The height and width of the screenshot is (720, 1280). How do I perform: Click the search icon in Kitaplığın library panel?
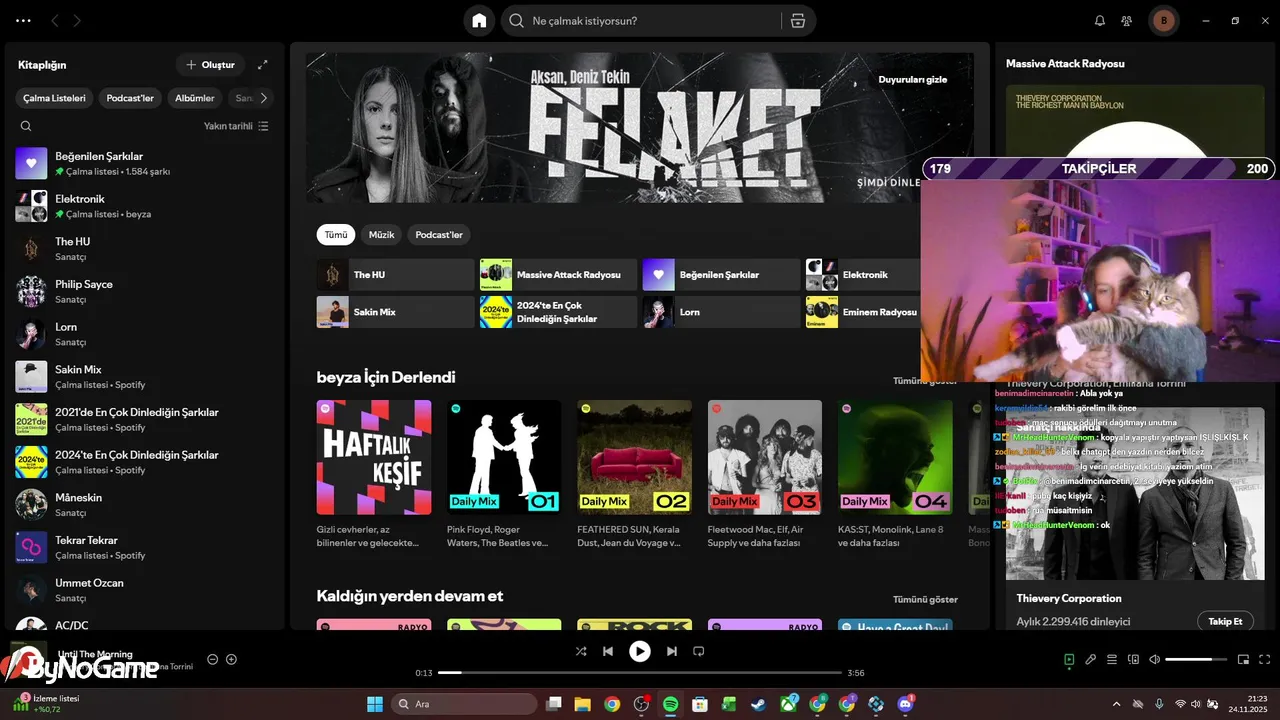(26, 126)
